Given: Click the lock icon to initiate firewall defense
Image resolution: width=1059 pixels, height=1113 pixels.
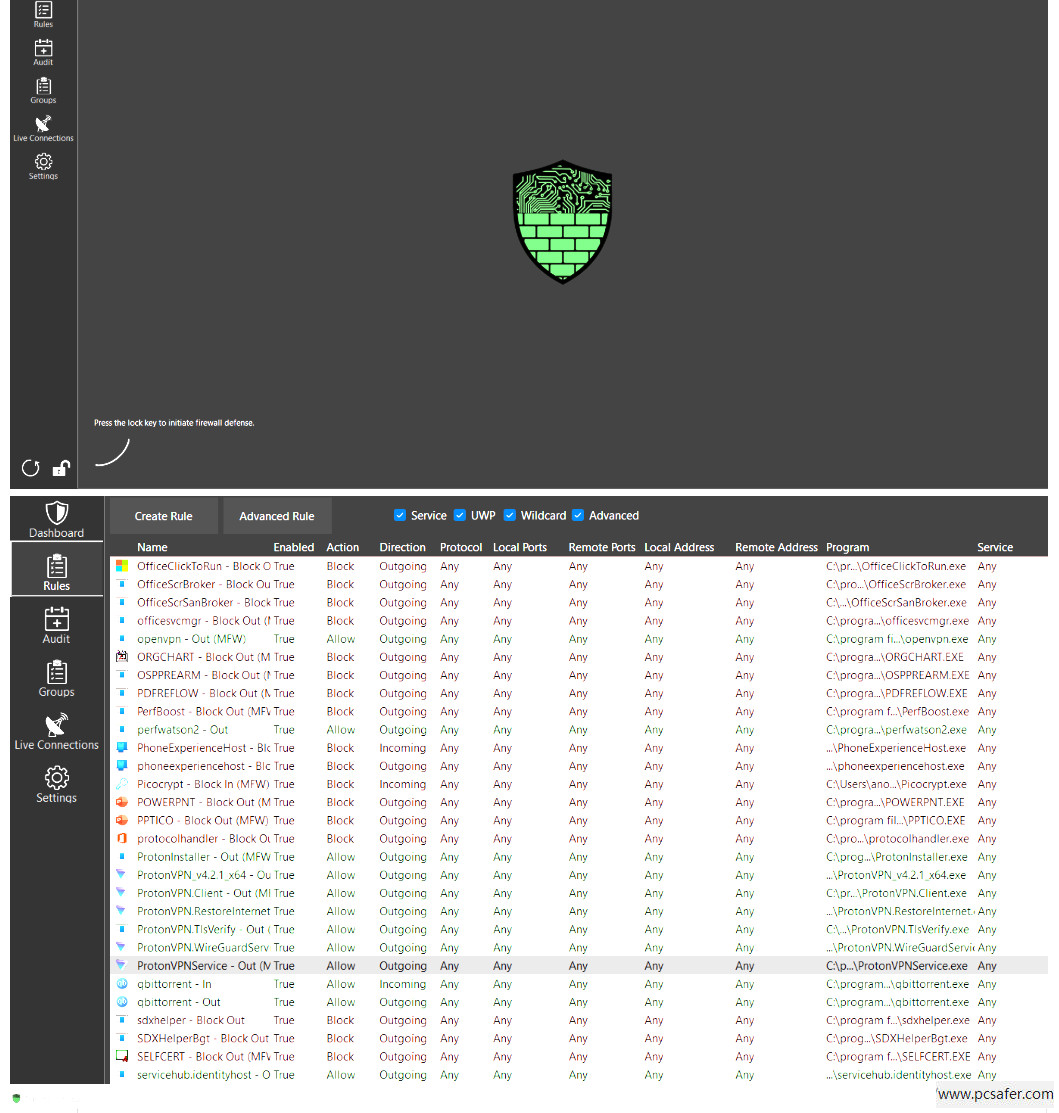Looking at the screenshot, I should pos(61,468).
